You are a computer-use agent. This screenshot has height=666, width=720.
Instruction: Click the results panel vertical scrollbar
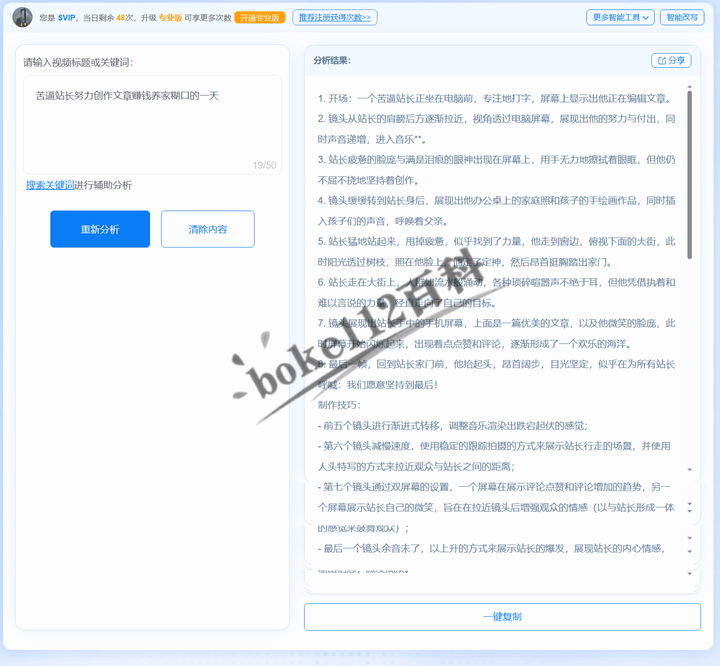click(x=689, y=175)
